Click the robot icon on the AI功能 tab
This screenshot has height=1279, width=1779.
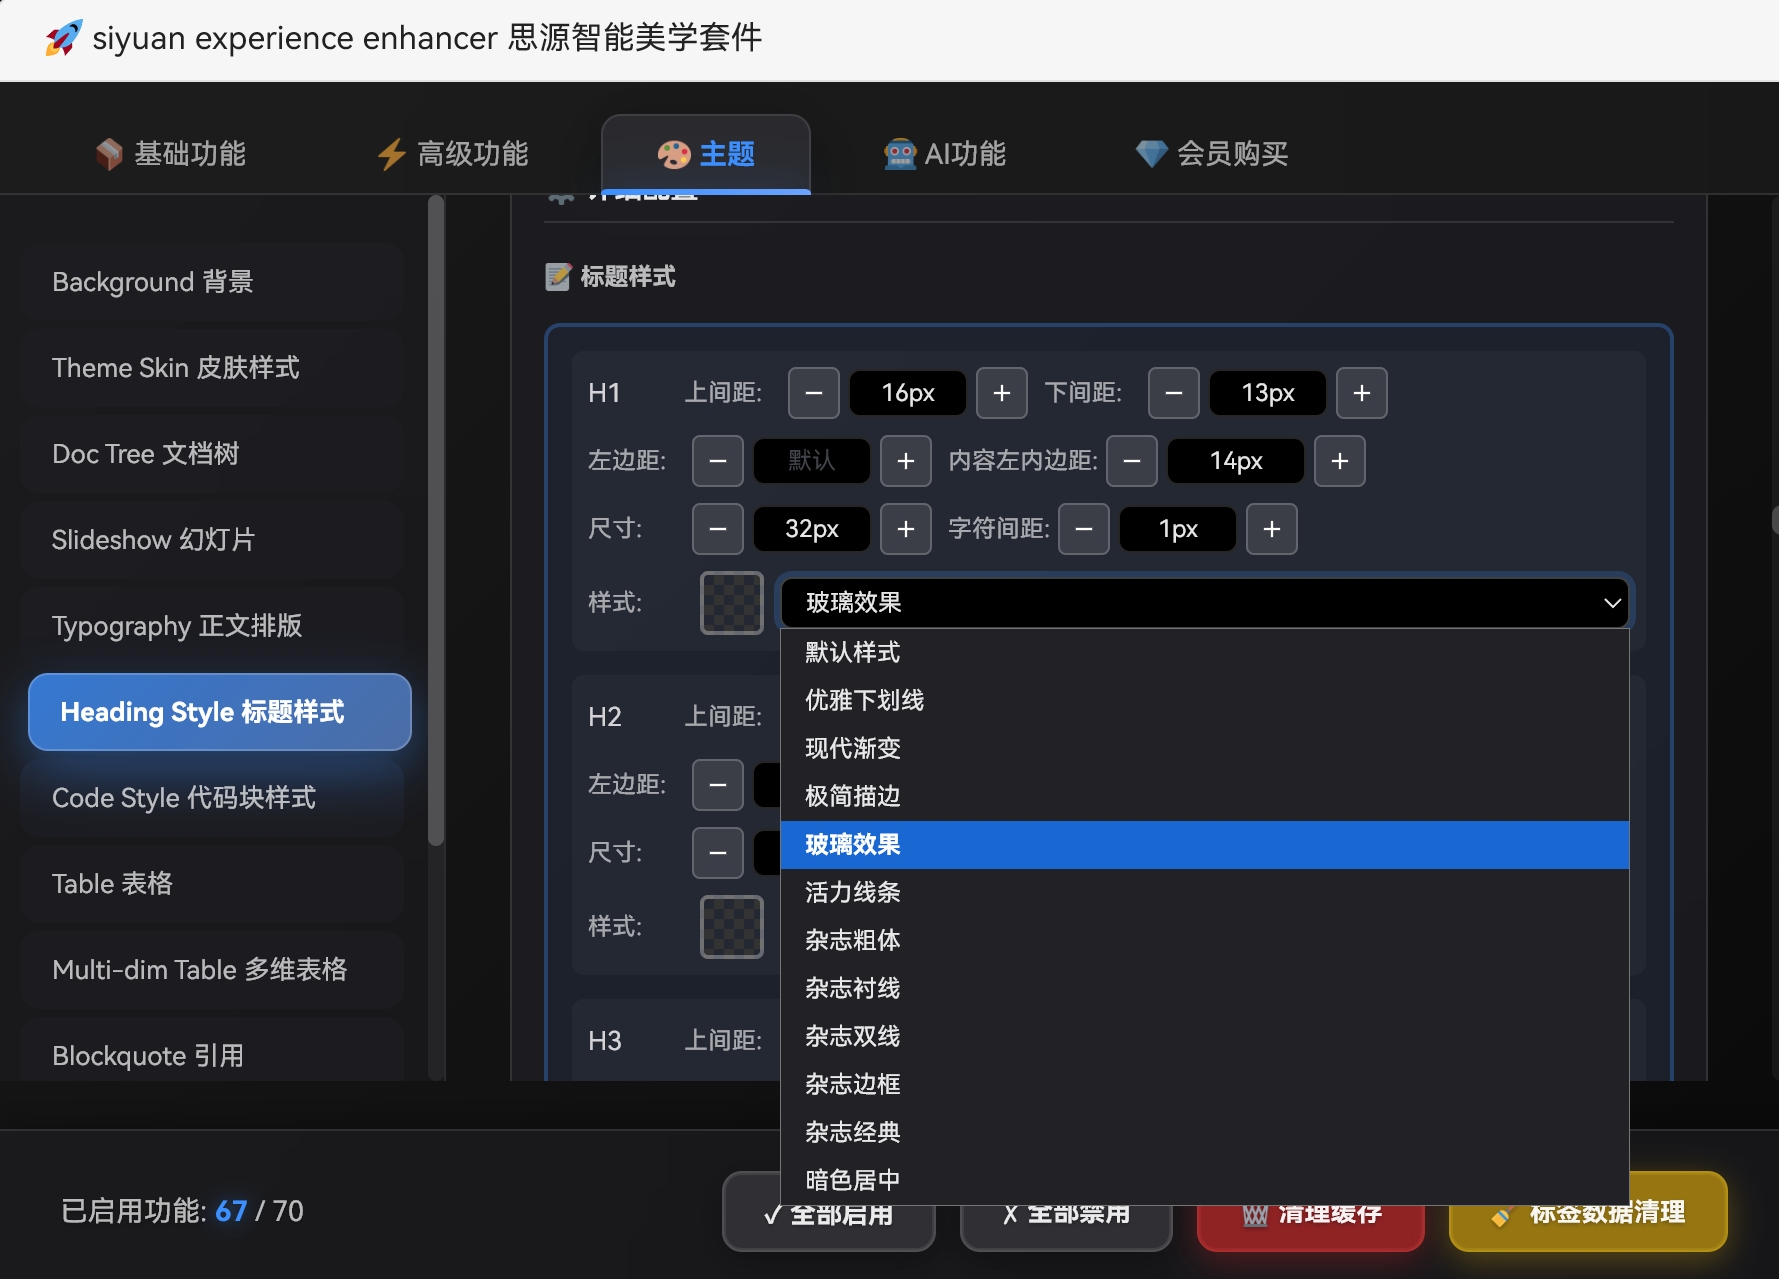(x=899, y=153)
